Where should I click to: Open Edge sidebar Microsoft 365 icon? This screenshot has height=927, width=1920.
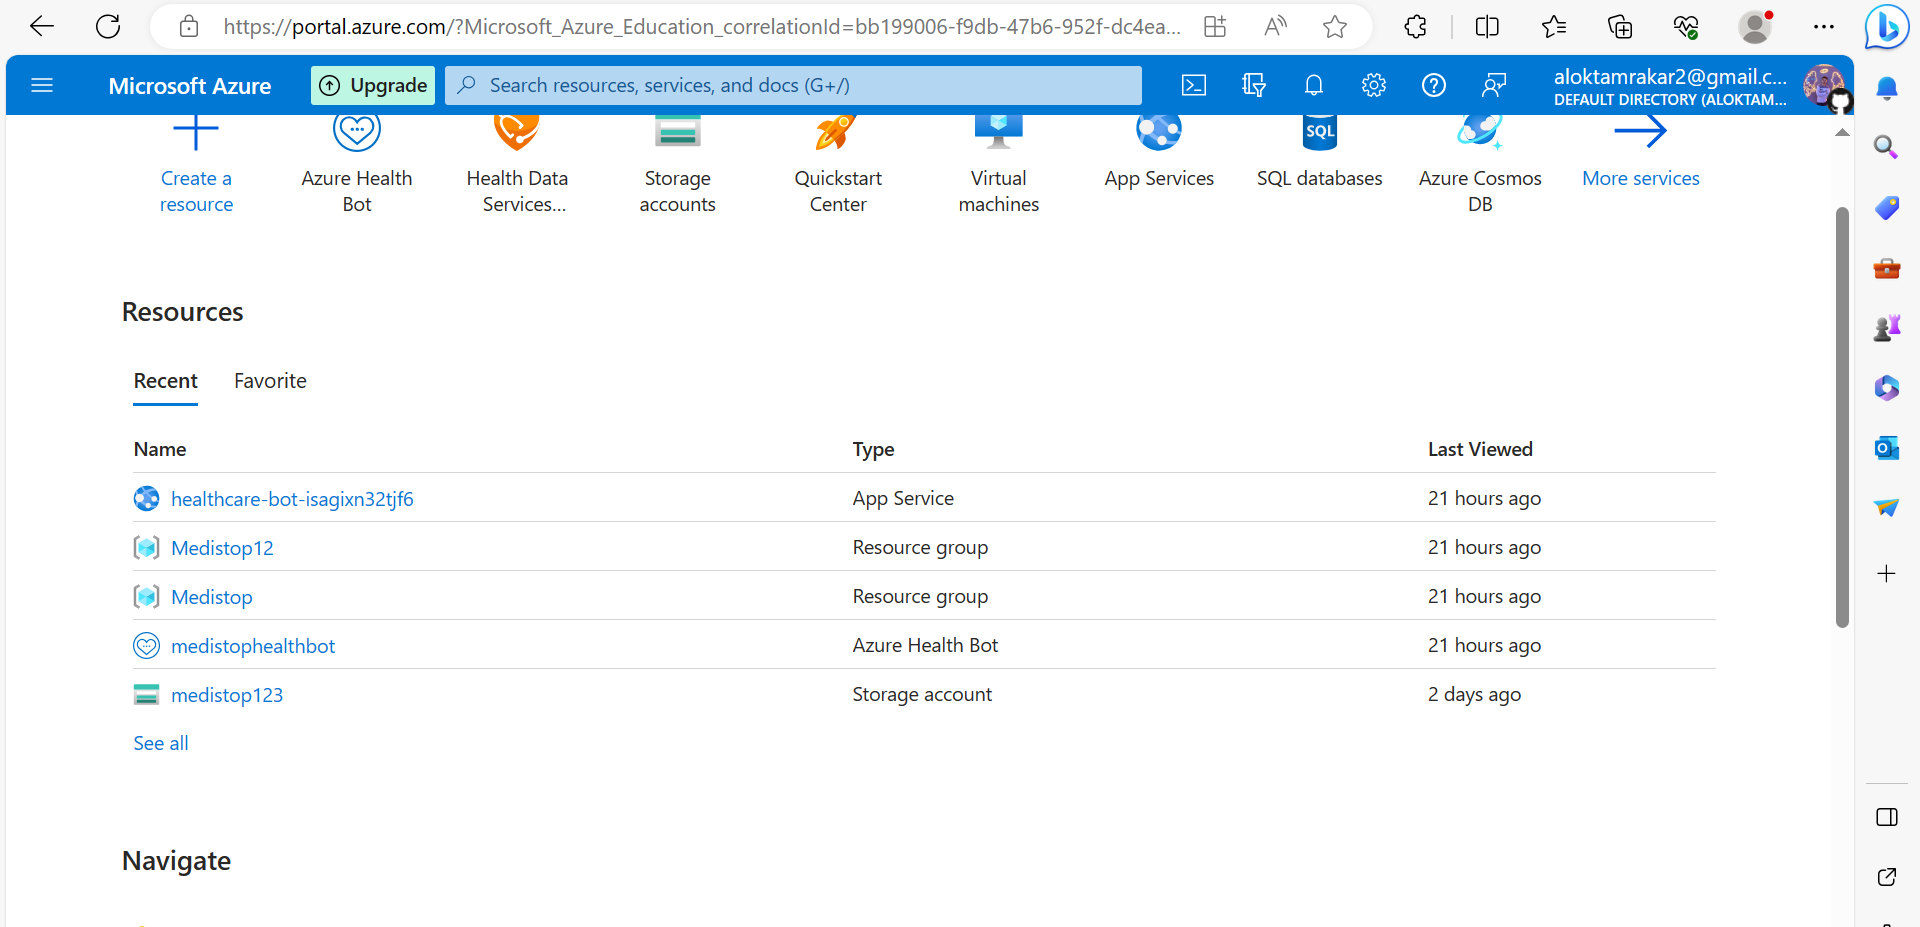[x=1887, y=388]
